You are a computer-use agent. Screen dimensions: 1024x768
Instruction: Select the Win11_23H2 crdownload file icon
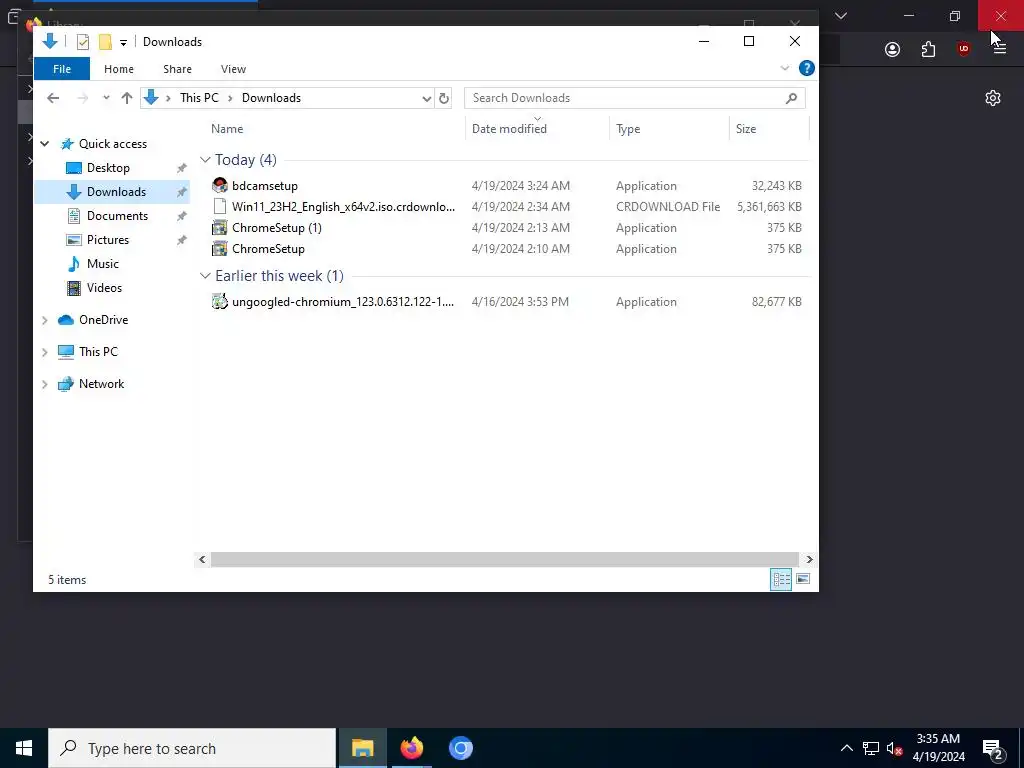(x=220, y=206)
